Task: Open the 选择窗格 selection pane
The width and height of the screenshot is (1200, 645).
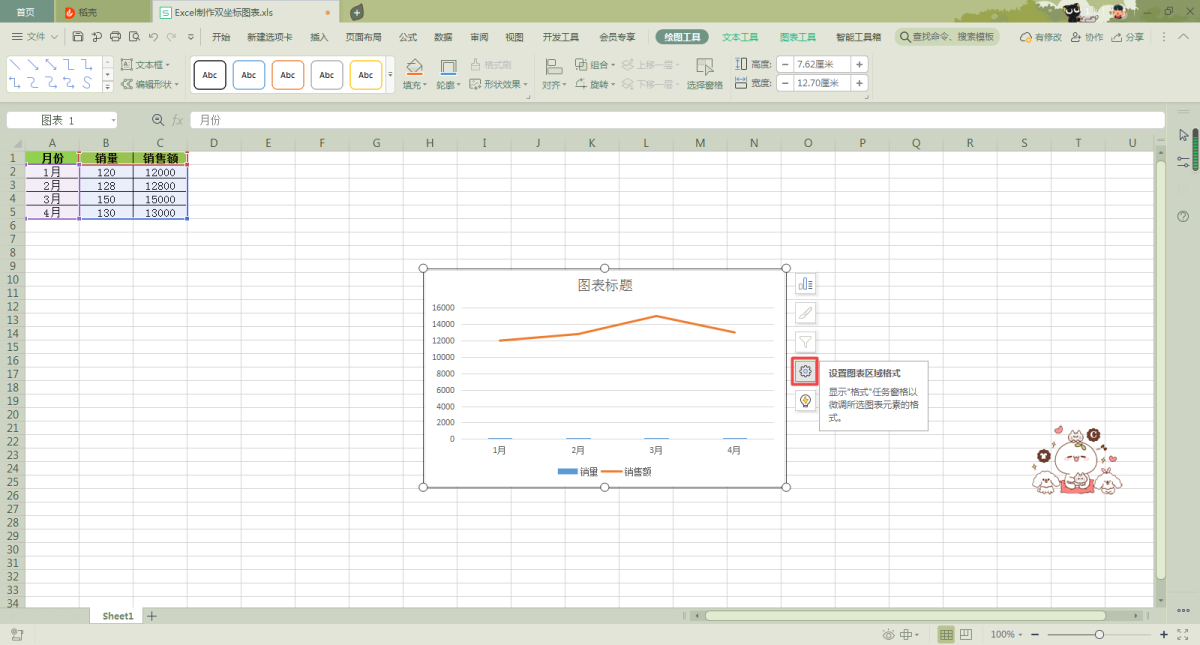Action: (705, 73)
